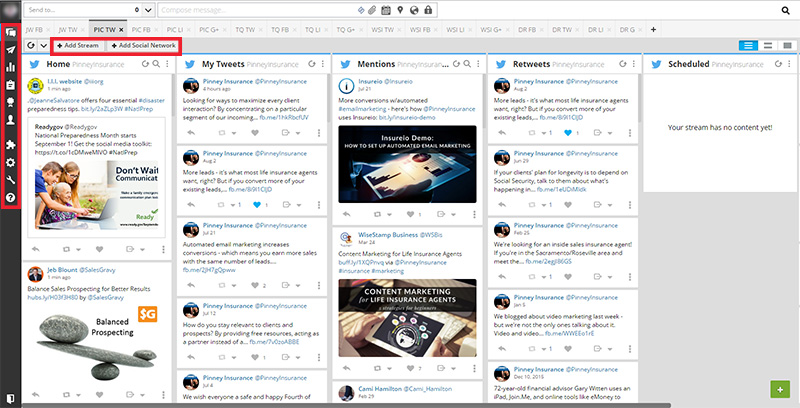The height and width of the screenshot is (408, 800).
Task: Open the App Directory puzzle icon
Action: pos(10,145)
